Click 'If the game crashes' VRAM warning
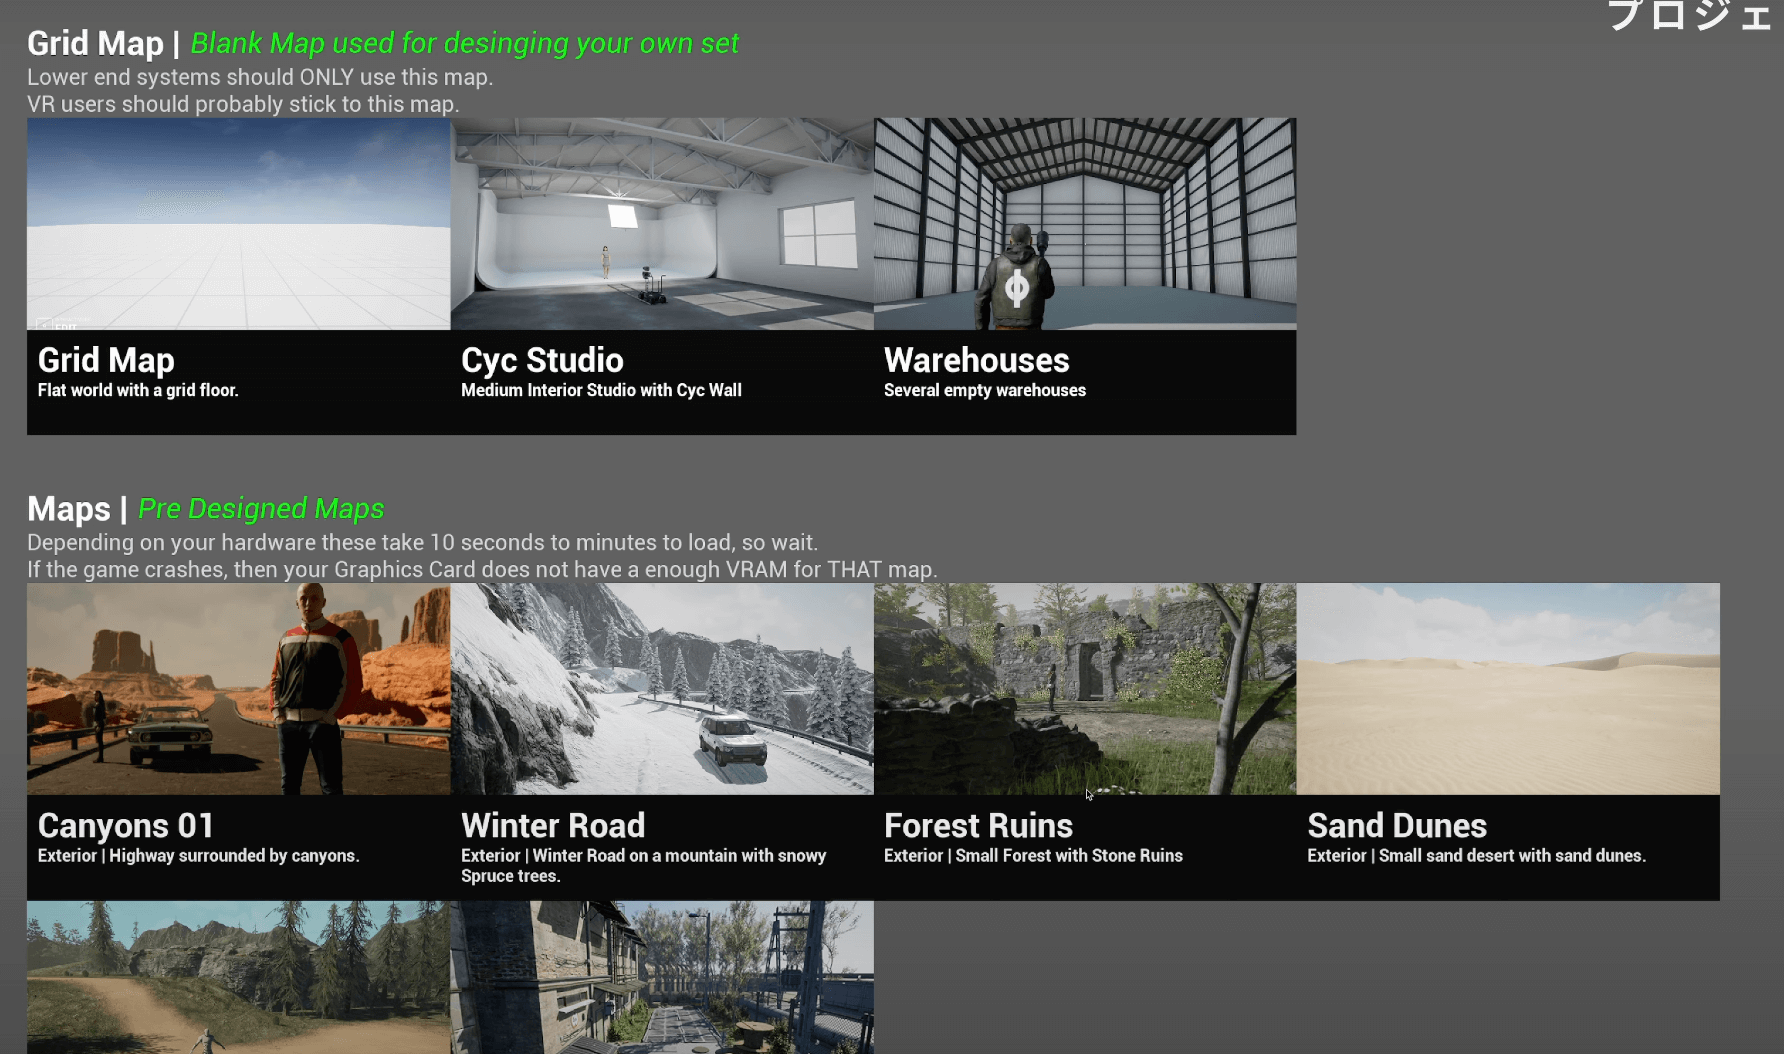 point(482,570)
